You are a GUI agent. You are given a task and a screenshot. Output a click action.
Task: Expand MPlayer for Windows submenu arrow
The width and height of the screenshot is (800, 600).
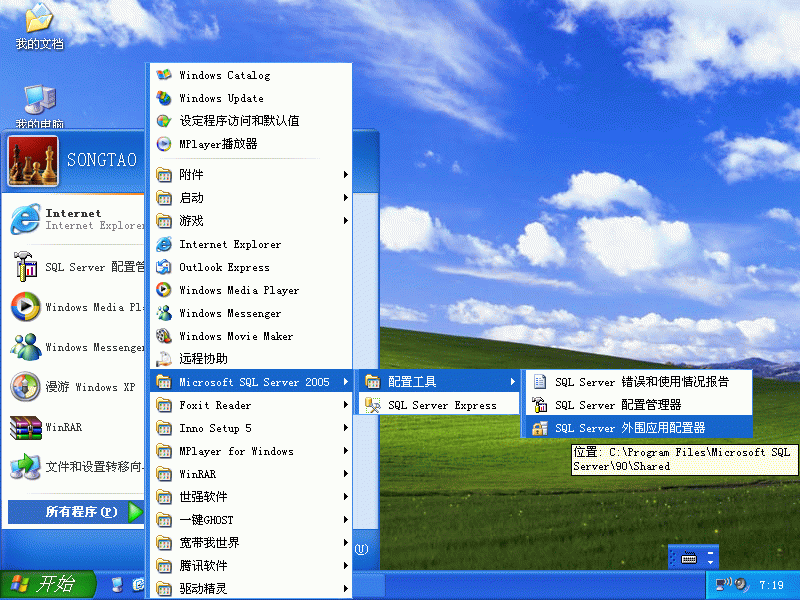coord(346,451)
